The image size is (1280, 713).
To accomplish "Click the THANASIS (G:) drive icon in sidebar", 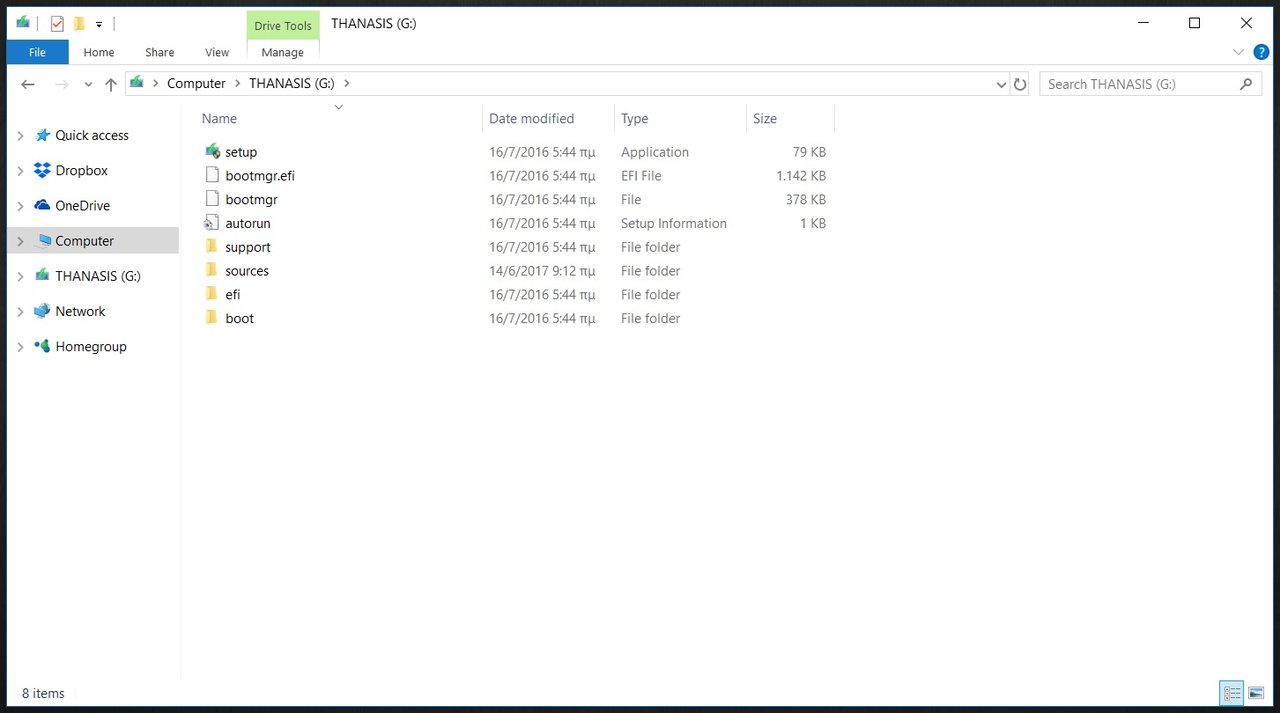I will [42, 276].
